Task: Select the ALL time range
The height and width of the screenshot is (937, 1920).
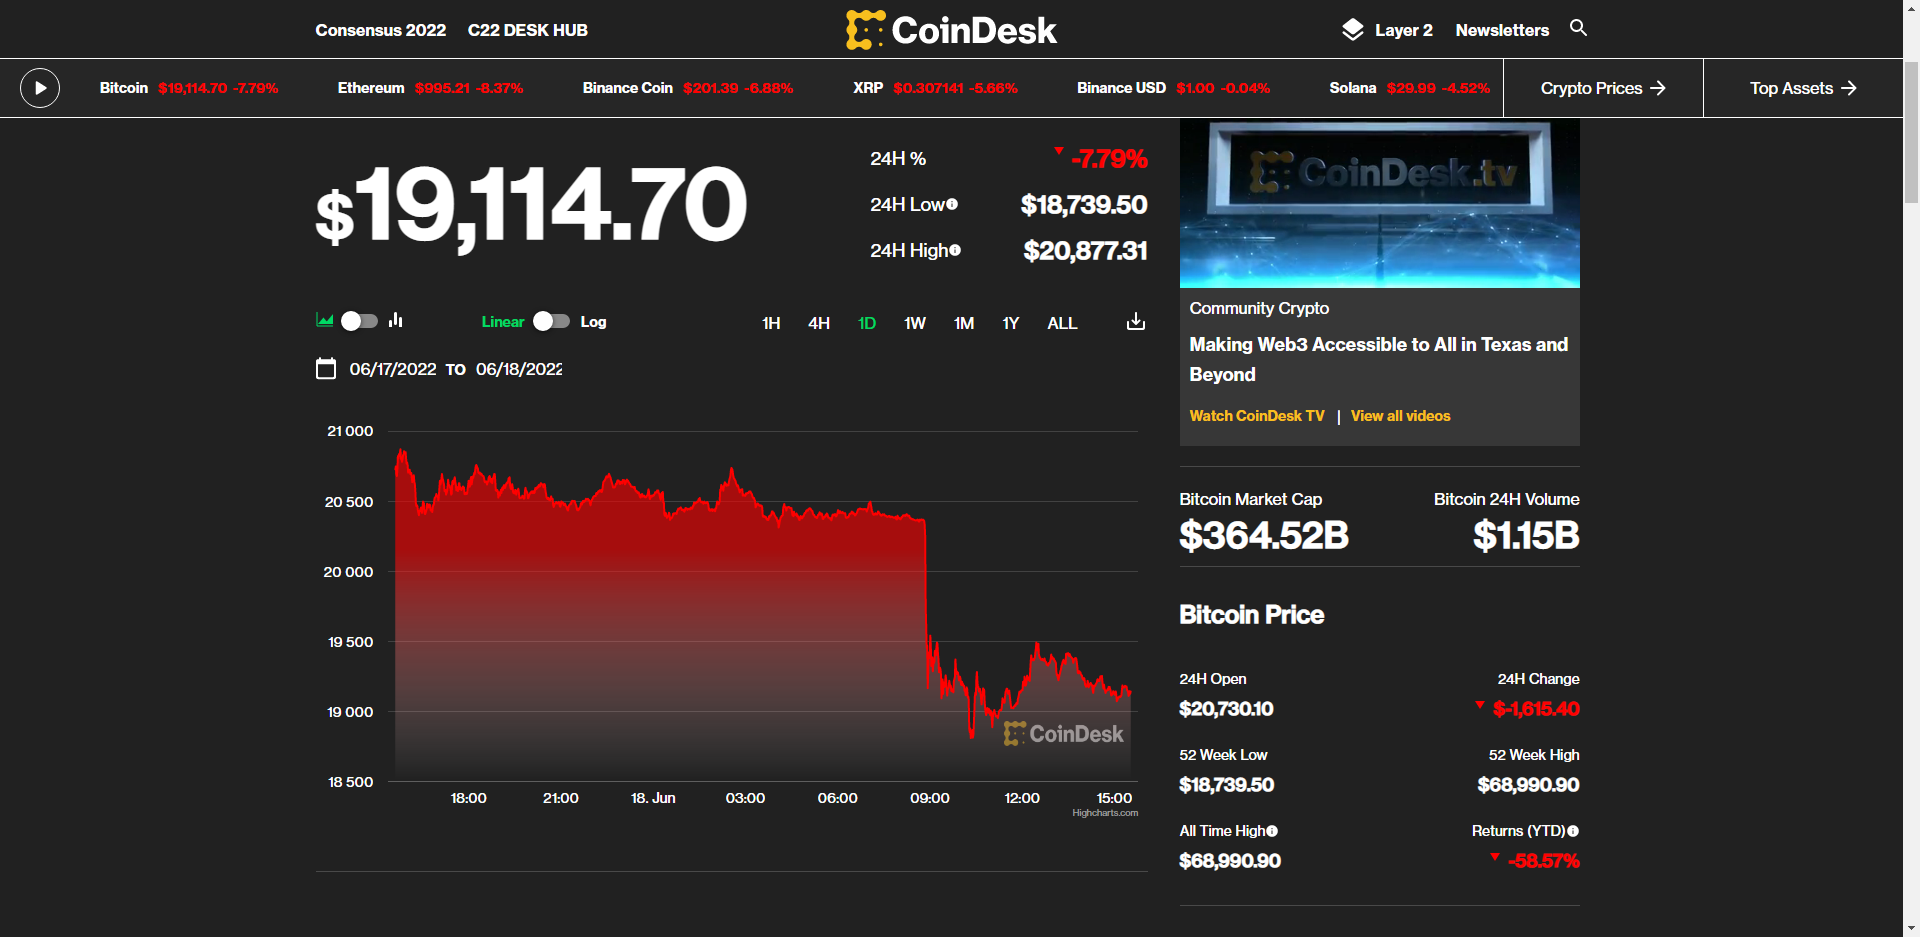Action: [1062, 323]
